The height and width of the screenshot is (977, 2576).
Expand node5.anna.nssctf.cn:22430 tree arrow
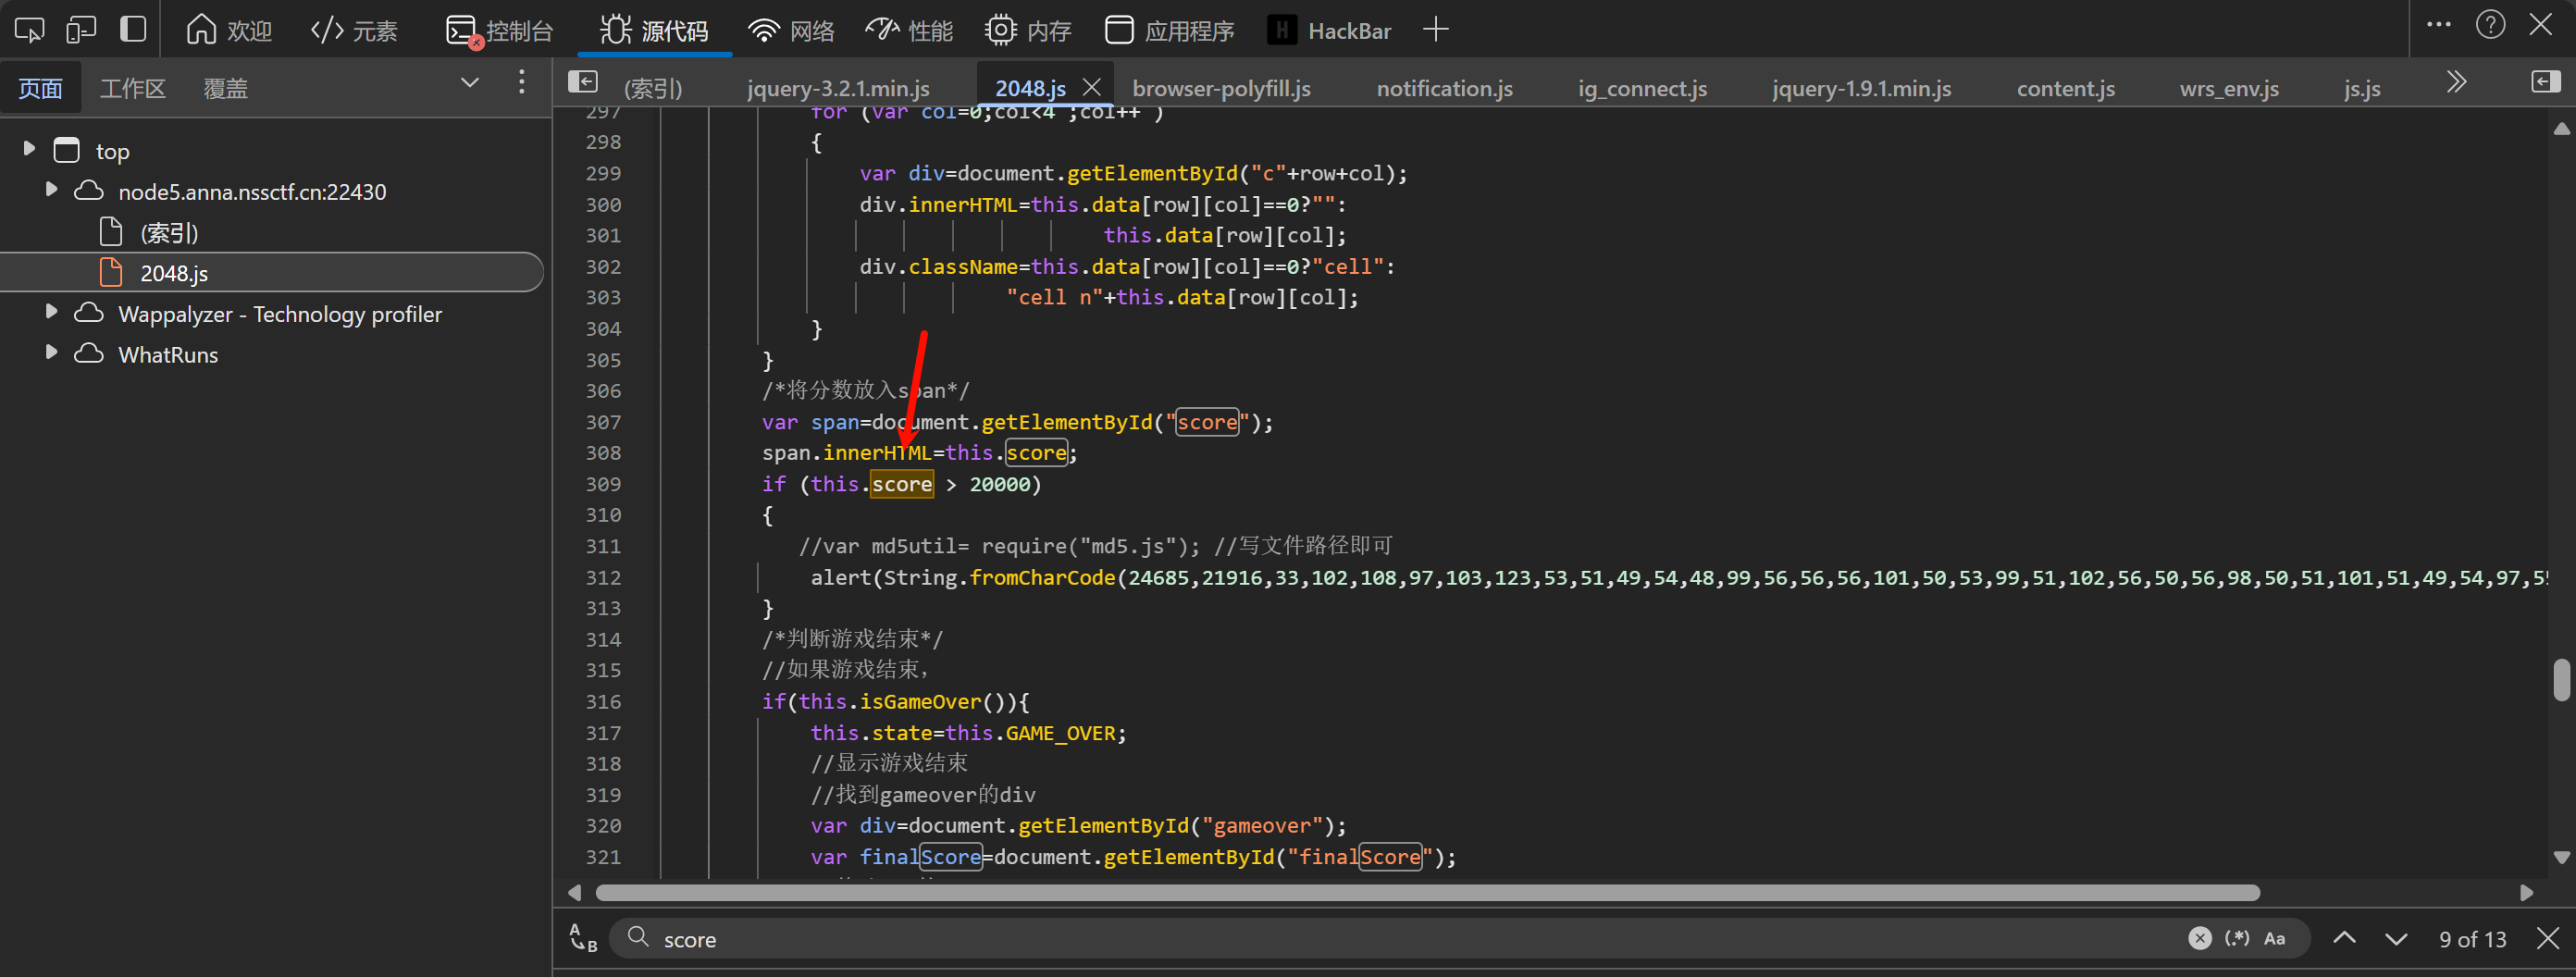pyautogui.click(x=51, y=189)
